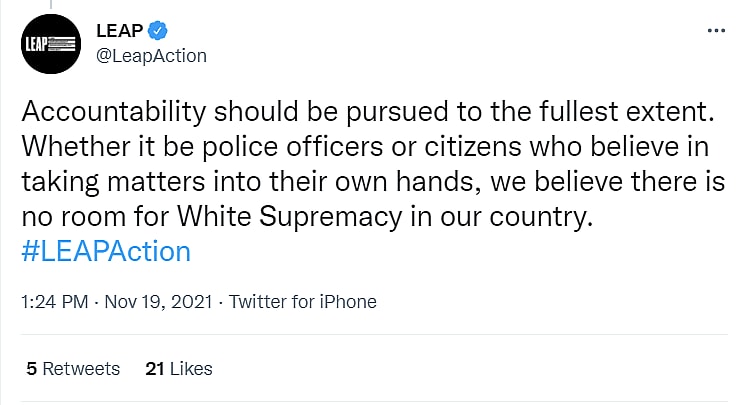The image size is (747, 405).
Task: Click the word 'police officers' in the tweet
Action: click(x=251, y=147)
